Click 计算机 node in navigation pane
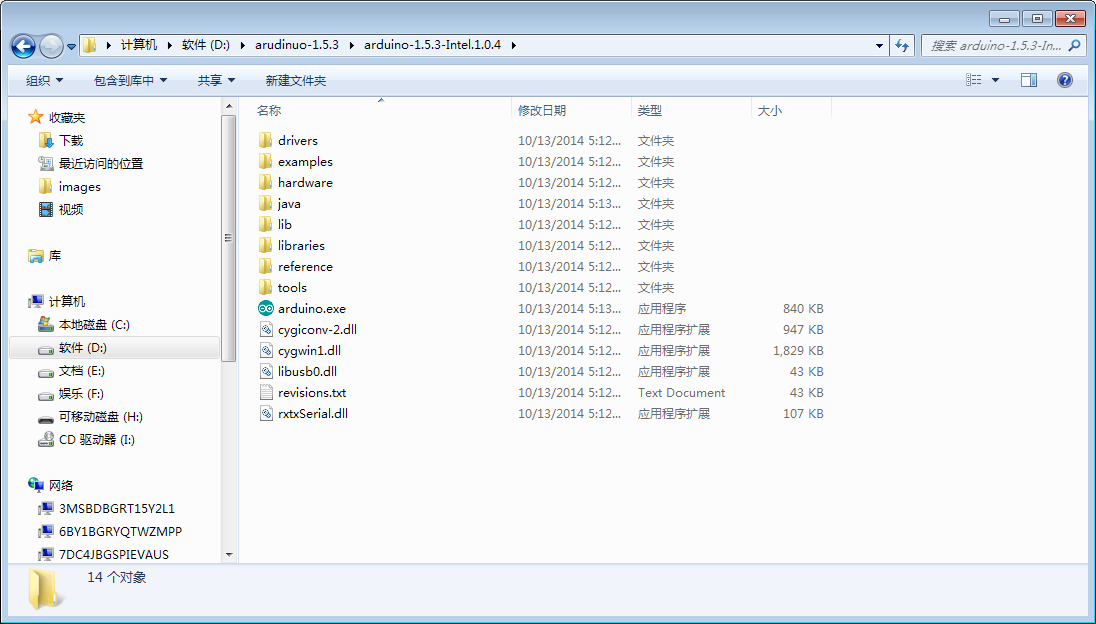The width and height of the screenshot is (1096, 624). tap(67, 301)
